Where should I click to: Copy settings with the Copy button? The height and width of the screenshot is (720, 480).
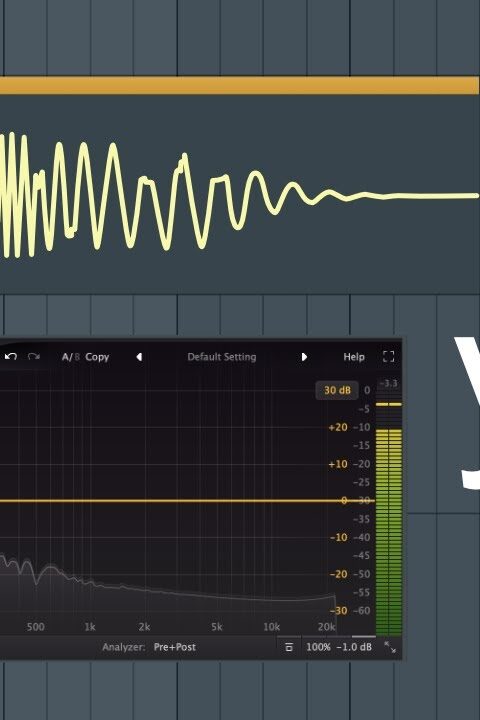97,357
